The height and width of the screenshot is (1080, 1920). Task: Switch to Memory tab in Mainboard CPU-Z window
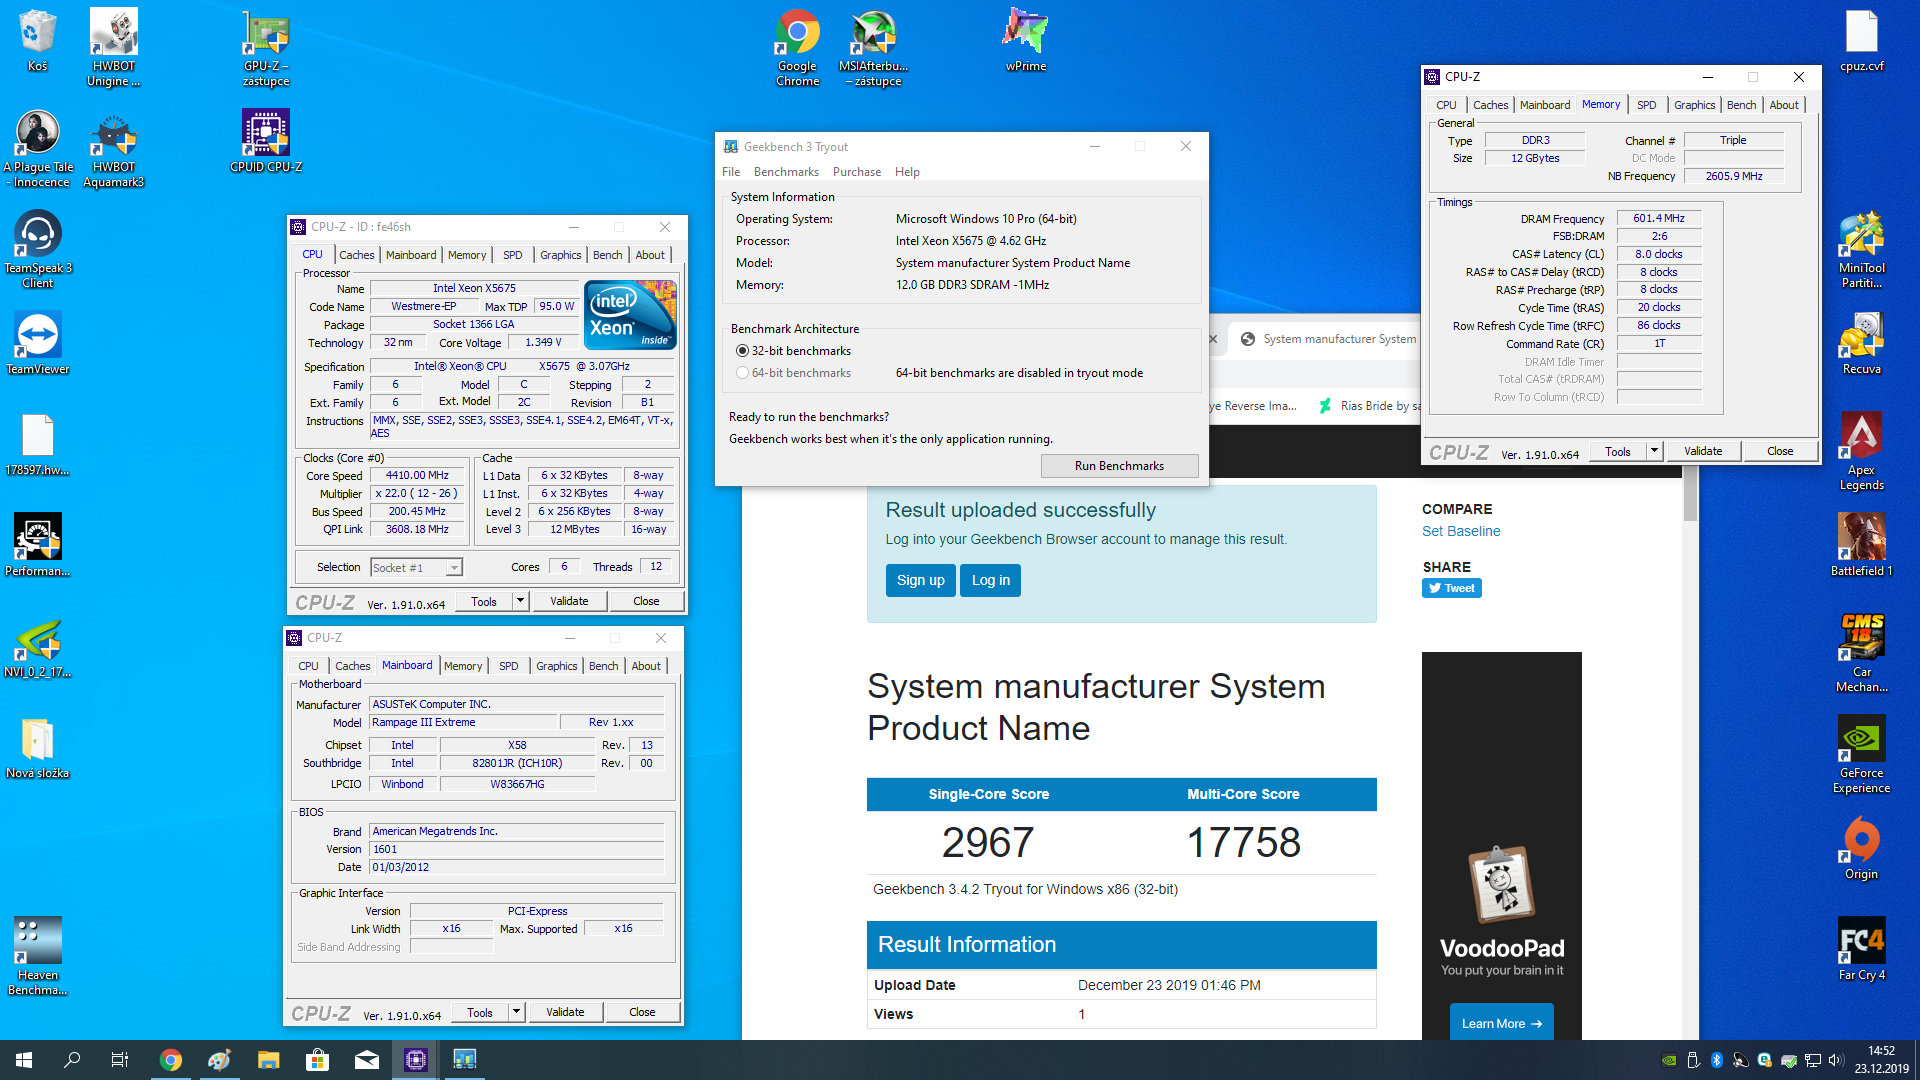(x=463, y=666)
